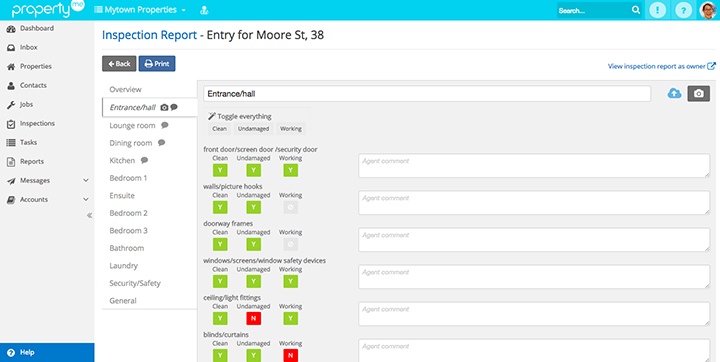Screen dimensions: 720x362
Task: Open the alerts exclamation icon
Action: [x=658, y=10]
